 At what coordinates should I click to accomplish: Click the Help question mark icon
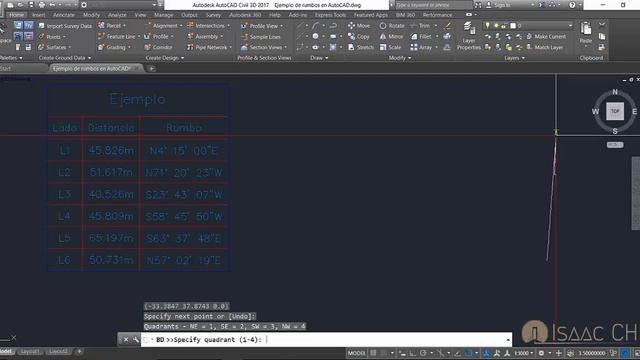pos(572,5)
